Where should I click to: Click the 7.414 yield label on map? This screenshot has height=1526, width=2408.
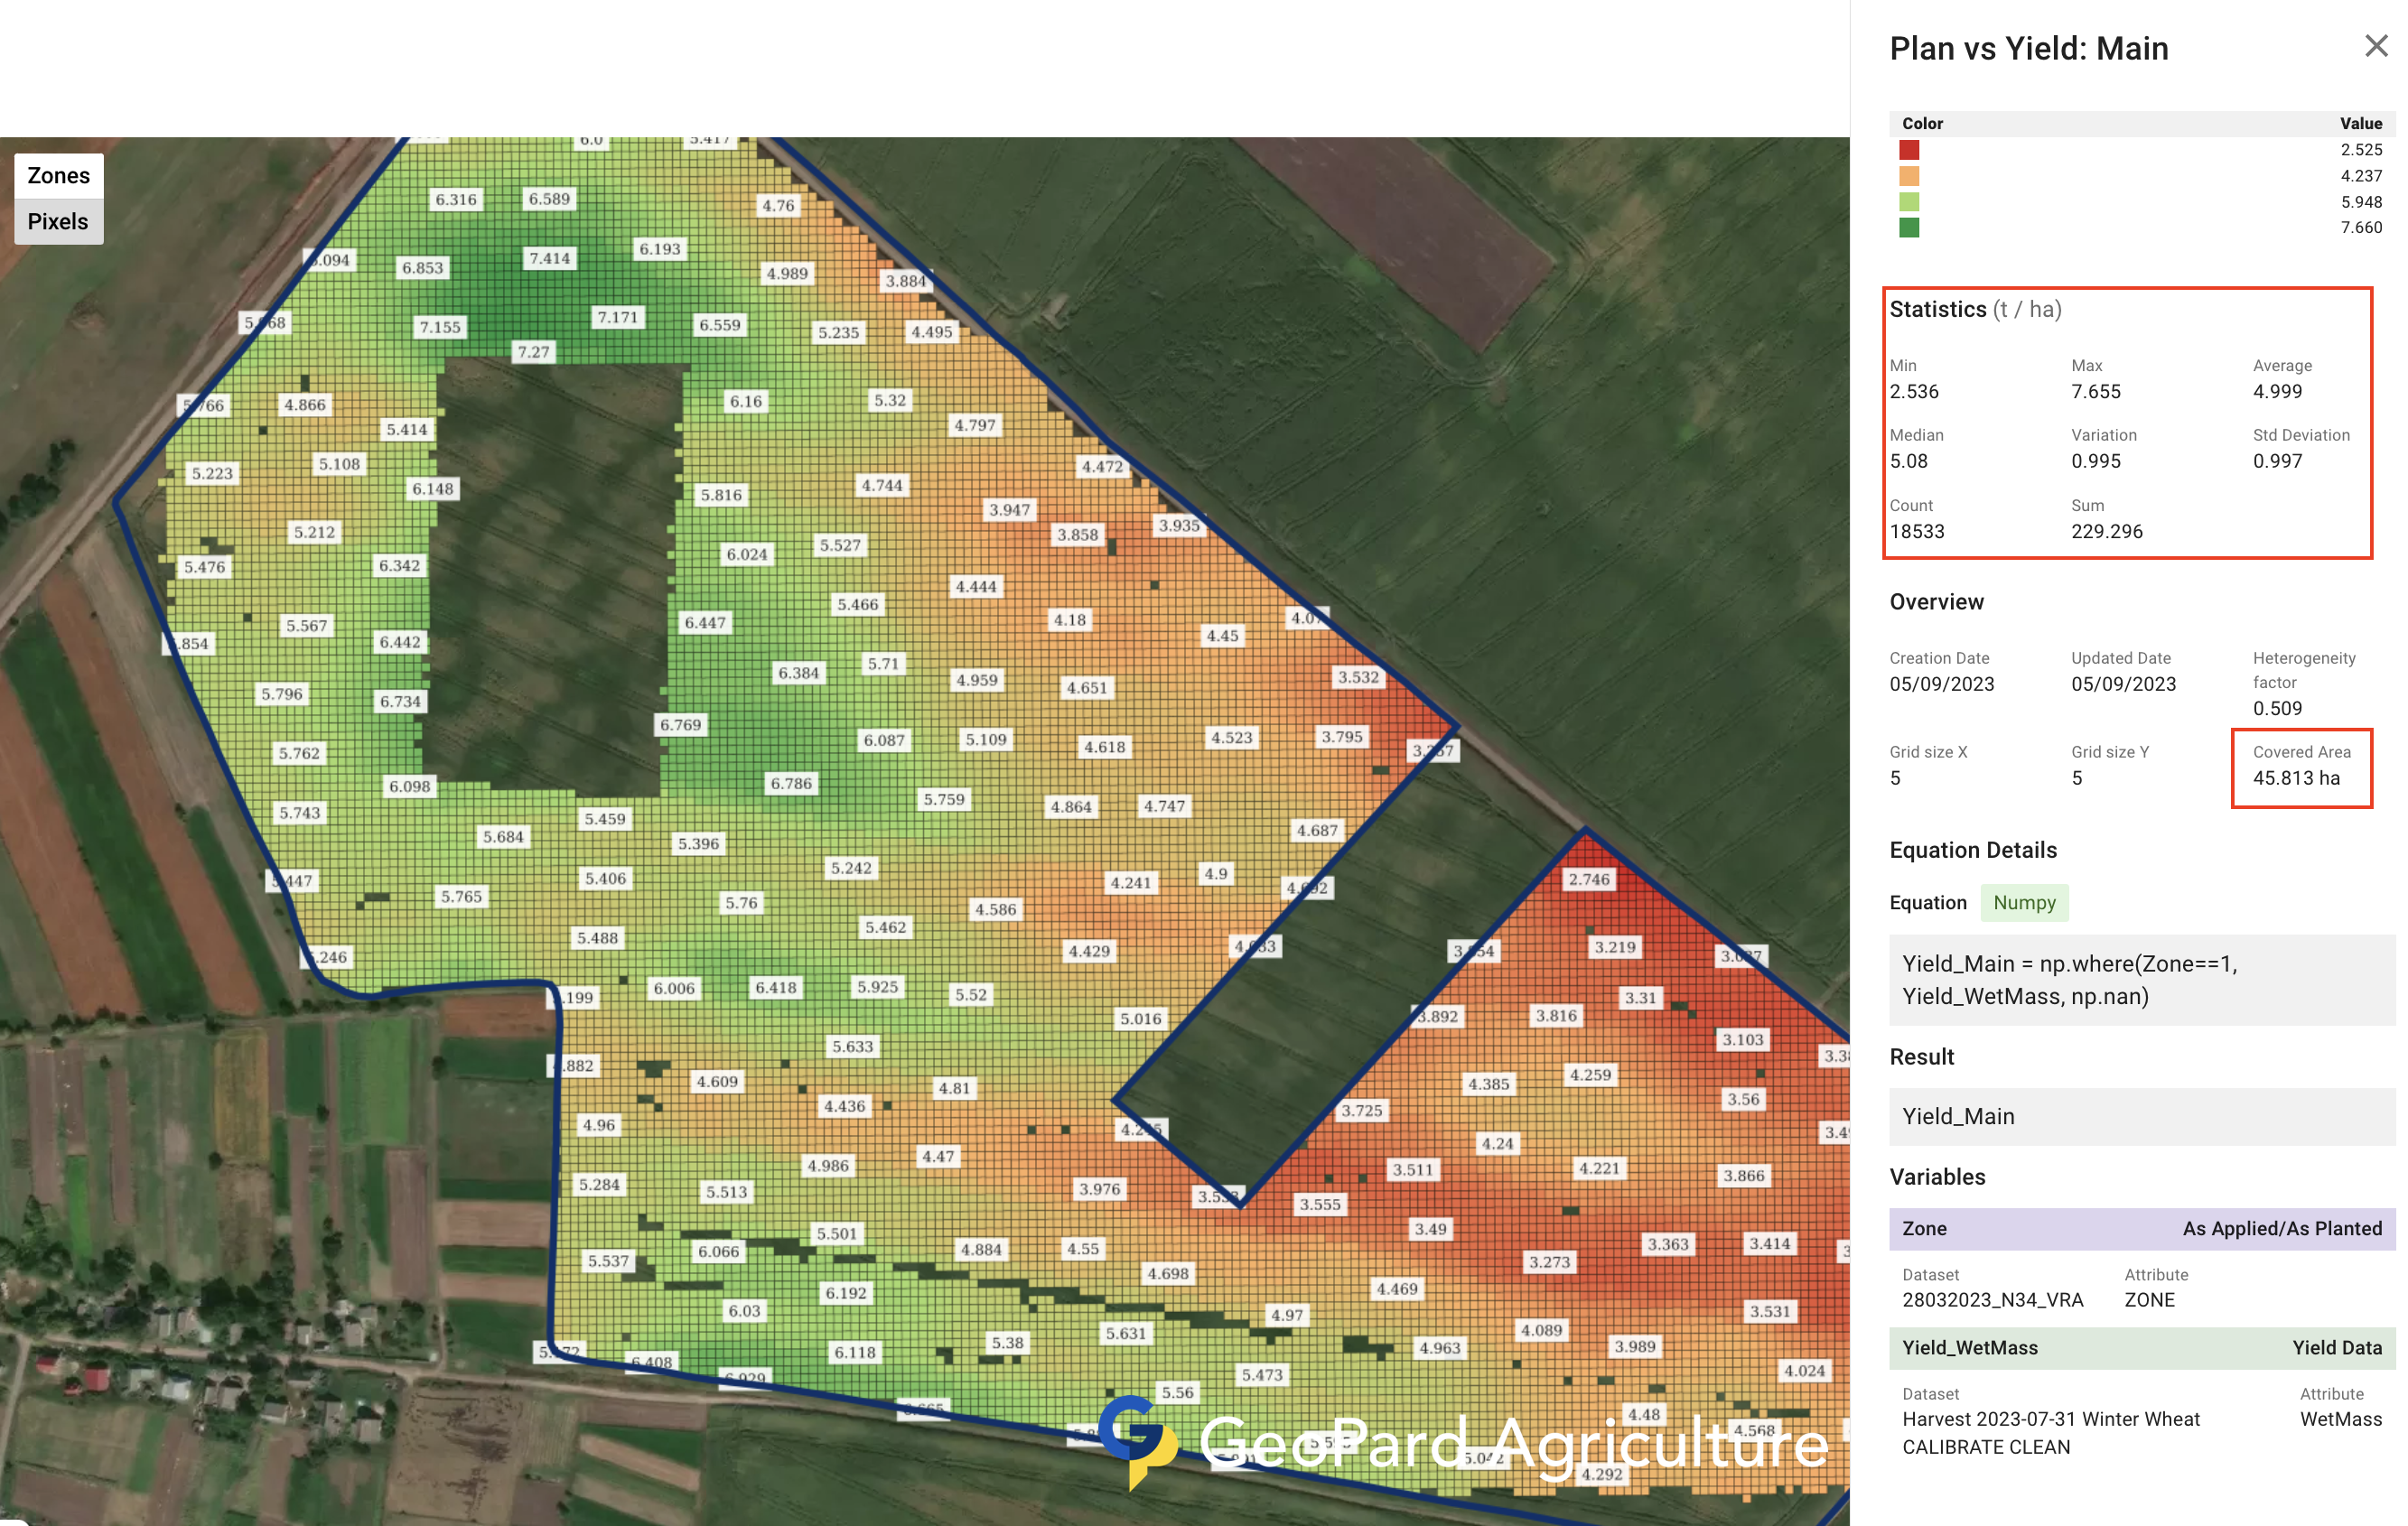coord(549,258)
